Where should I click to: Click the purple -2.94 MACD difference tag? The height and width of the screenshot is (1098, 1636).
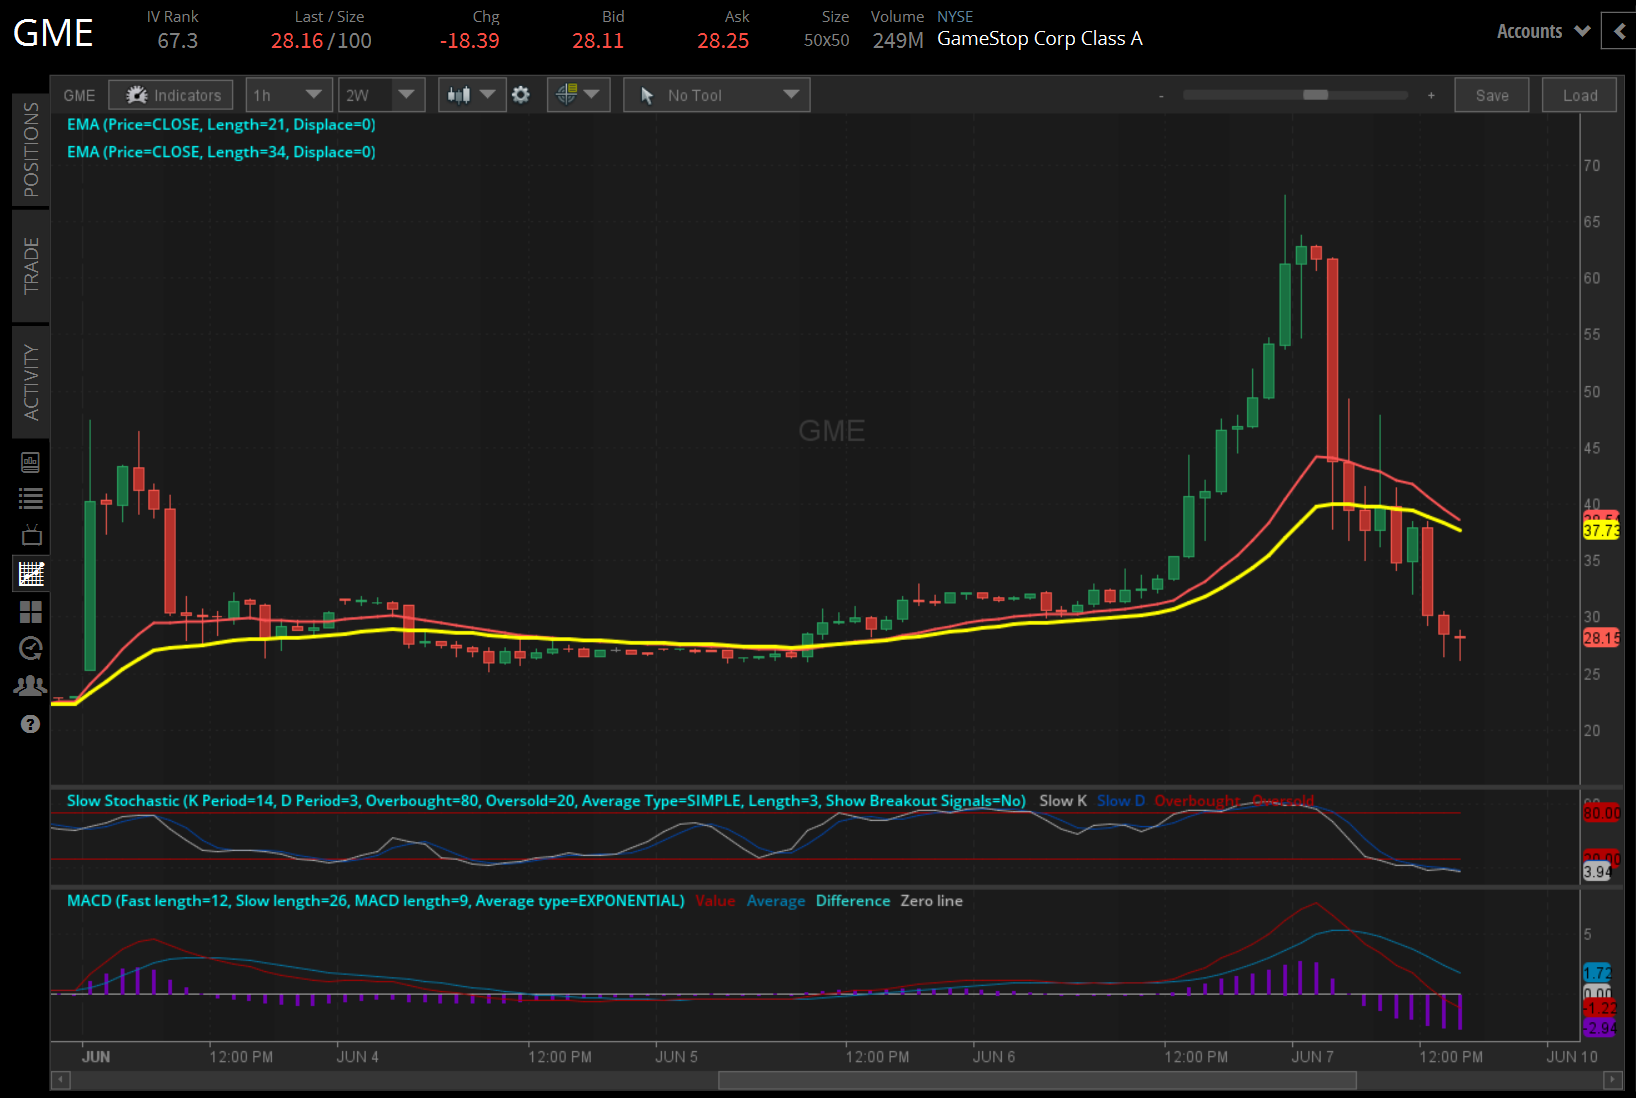(1600, 1028)
